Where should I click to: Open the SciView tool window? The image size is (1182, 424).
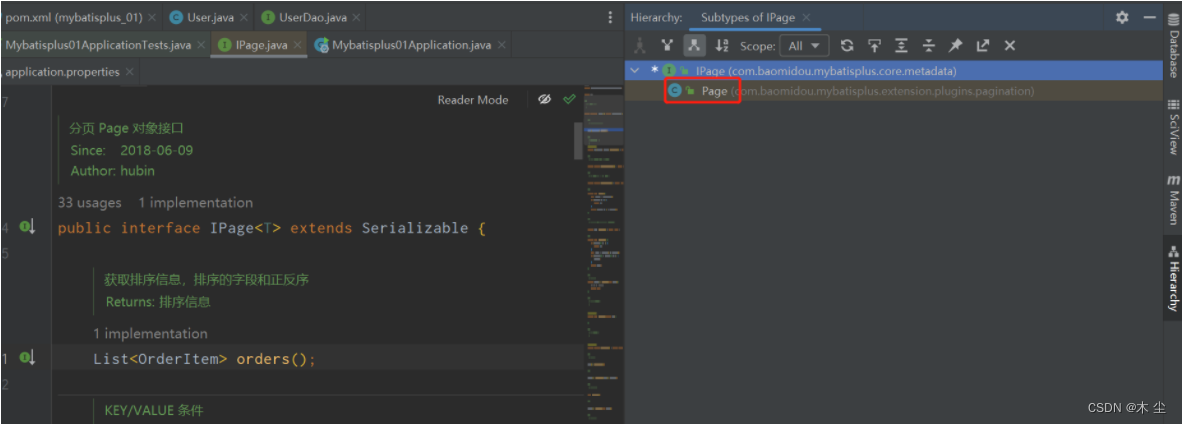(1172, 127)
